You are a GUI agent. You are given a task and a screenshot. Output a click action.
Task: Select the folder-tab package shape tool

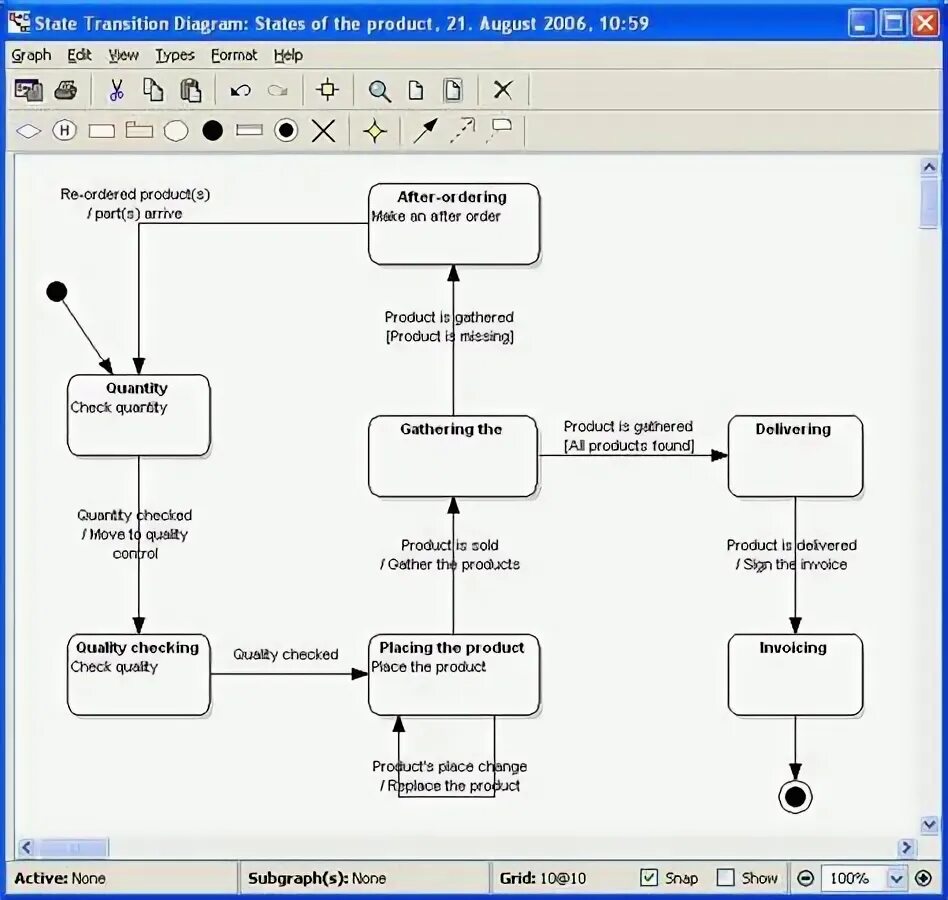click(x=139, y=130)
